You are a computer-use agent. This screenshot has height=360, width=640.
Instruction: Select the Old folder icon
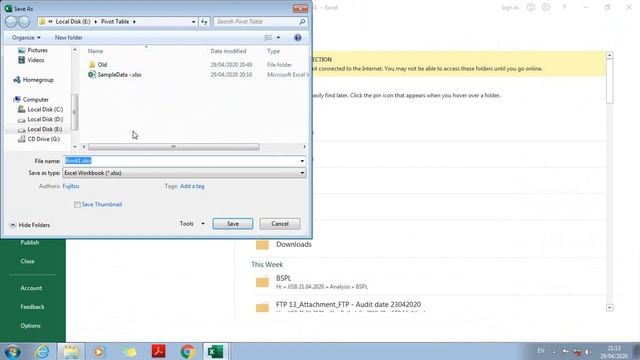coord(92,64)
